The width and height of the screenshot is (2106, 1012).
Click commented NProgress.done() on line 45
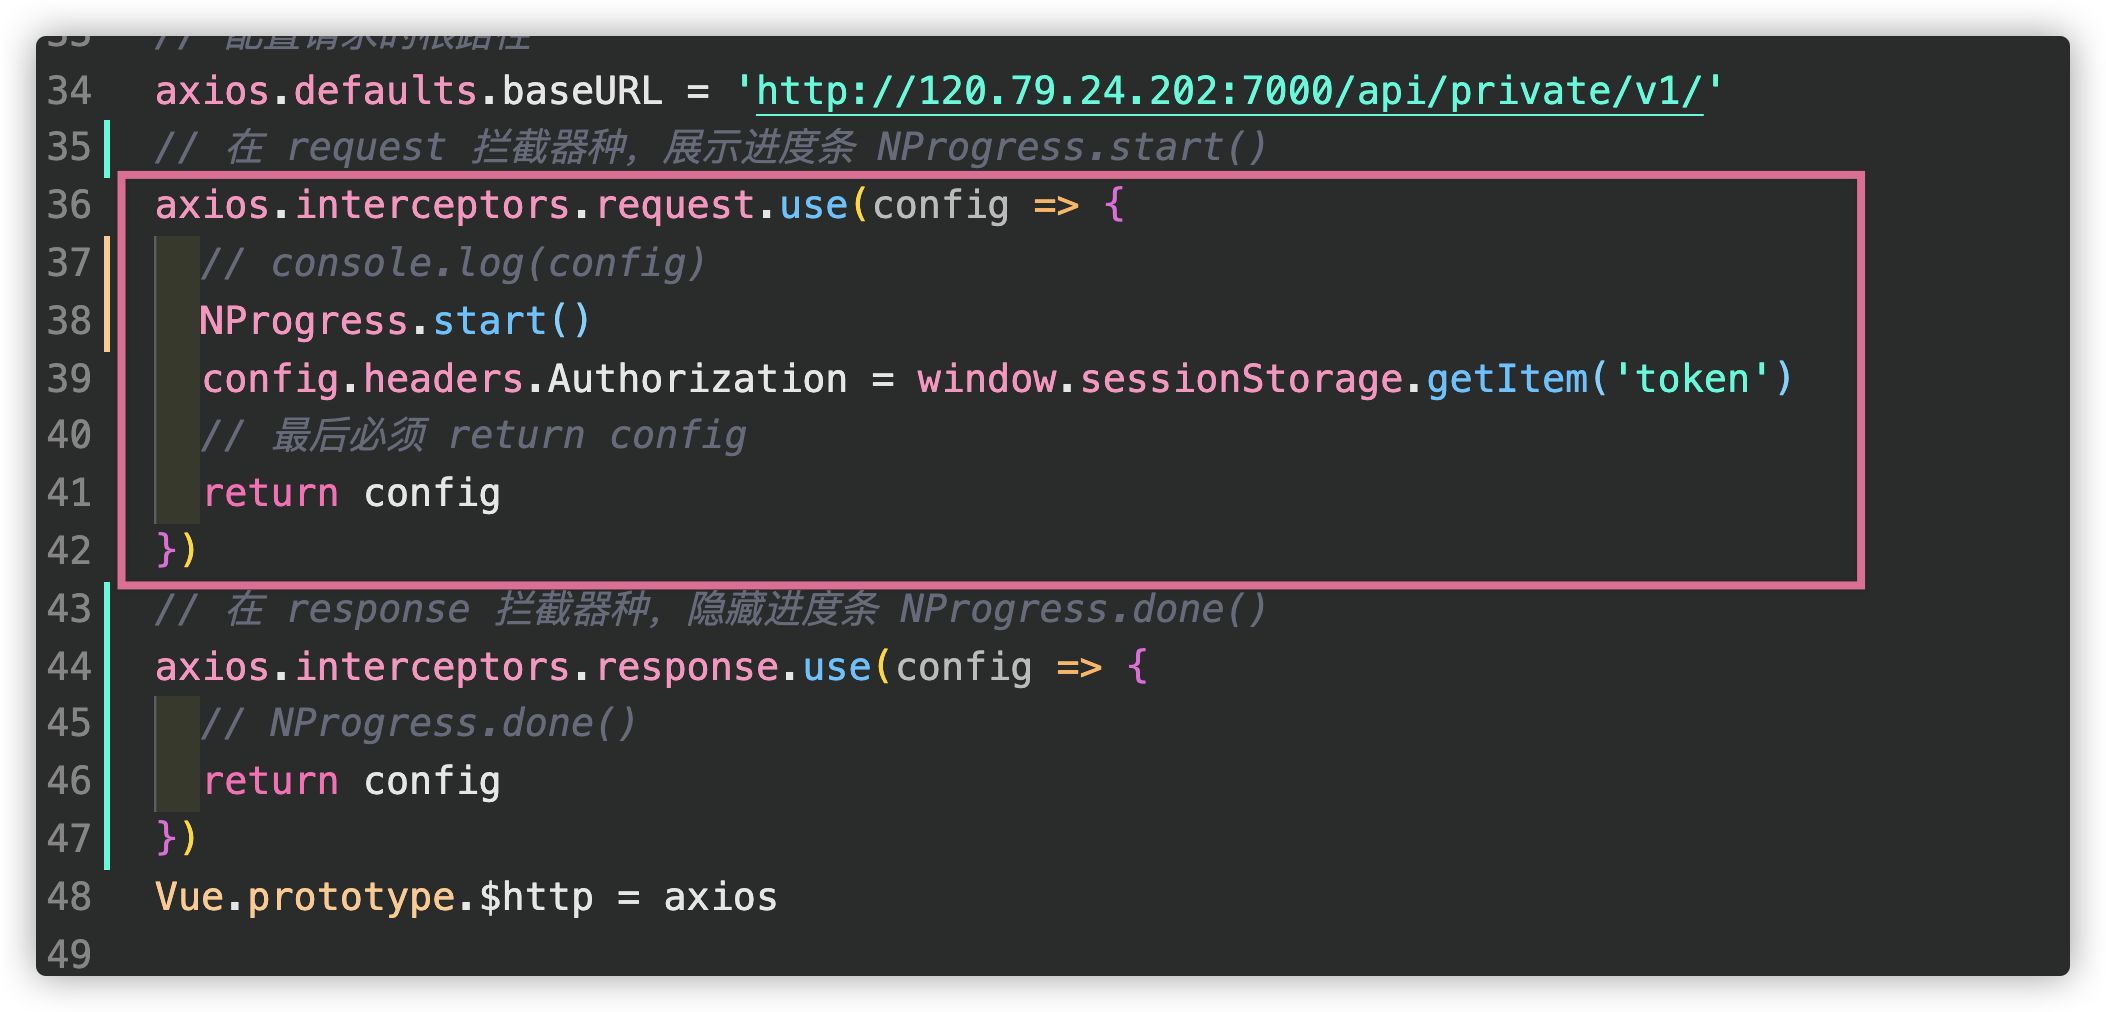(418, 723)
